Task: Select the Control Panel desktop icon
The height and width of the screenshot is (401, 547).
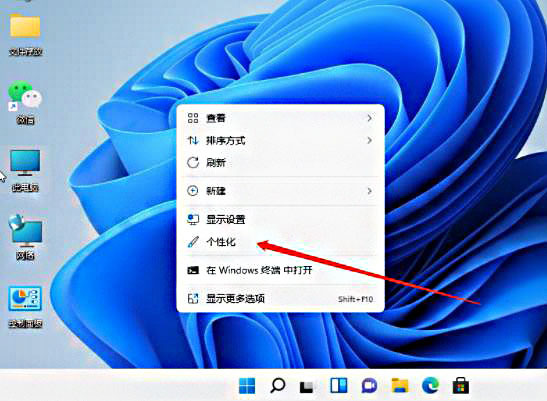Action: tap(25, 299)
